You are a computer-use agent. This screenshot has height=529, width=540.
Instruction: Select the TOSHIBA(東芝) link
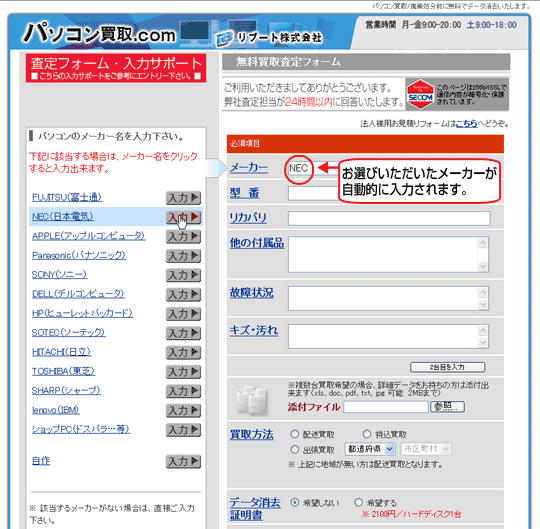[x=63, y=371]
